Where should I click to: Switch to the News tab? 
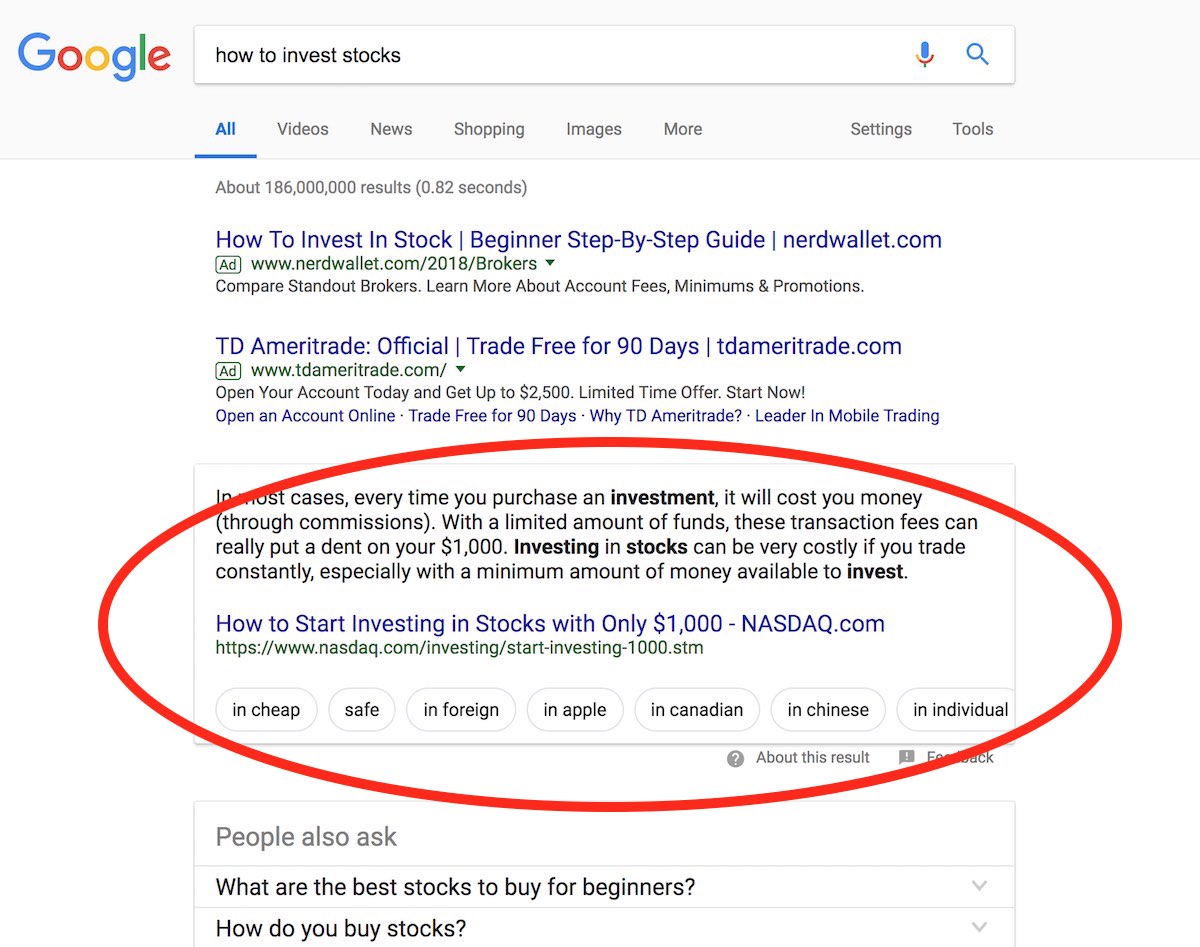point(391,129)
